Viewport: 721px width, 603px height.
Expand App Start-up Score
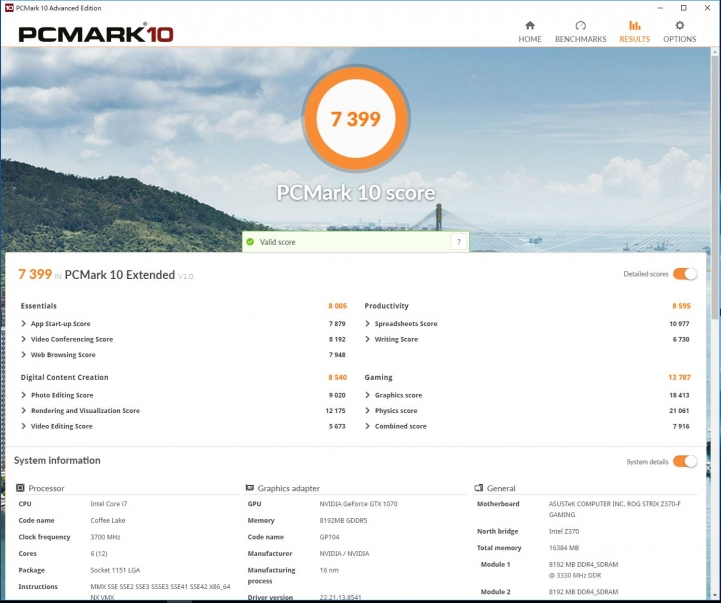[23, 324]
